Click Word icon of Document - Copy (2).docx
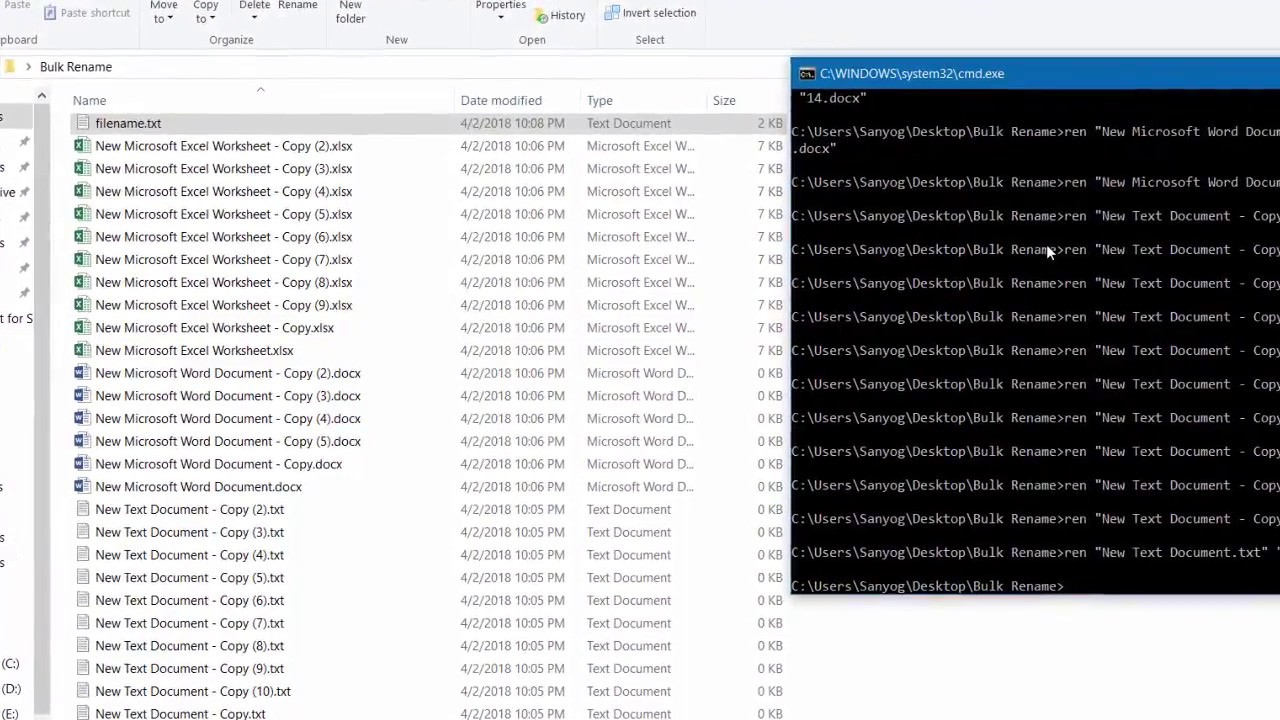The height and width of the screenshot is (720, 1280). click(82, 373)
